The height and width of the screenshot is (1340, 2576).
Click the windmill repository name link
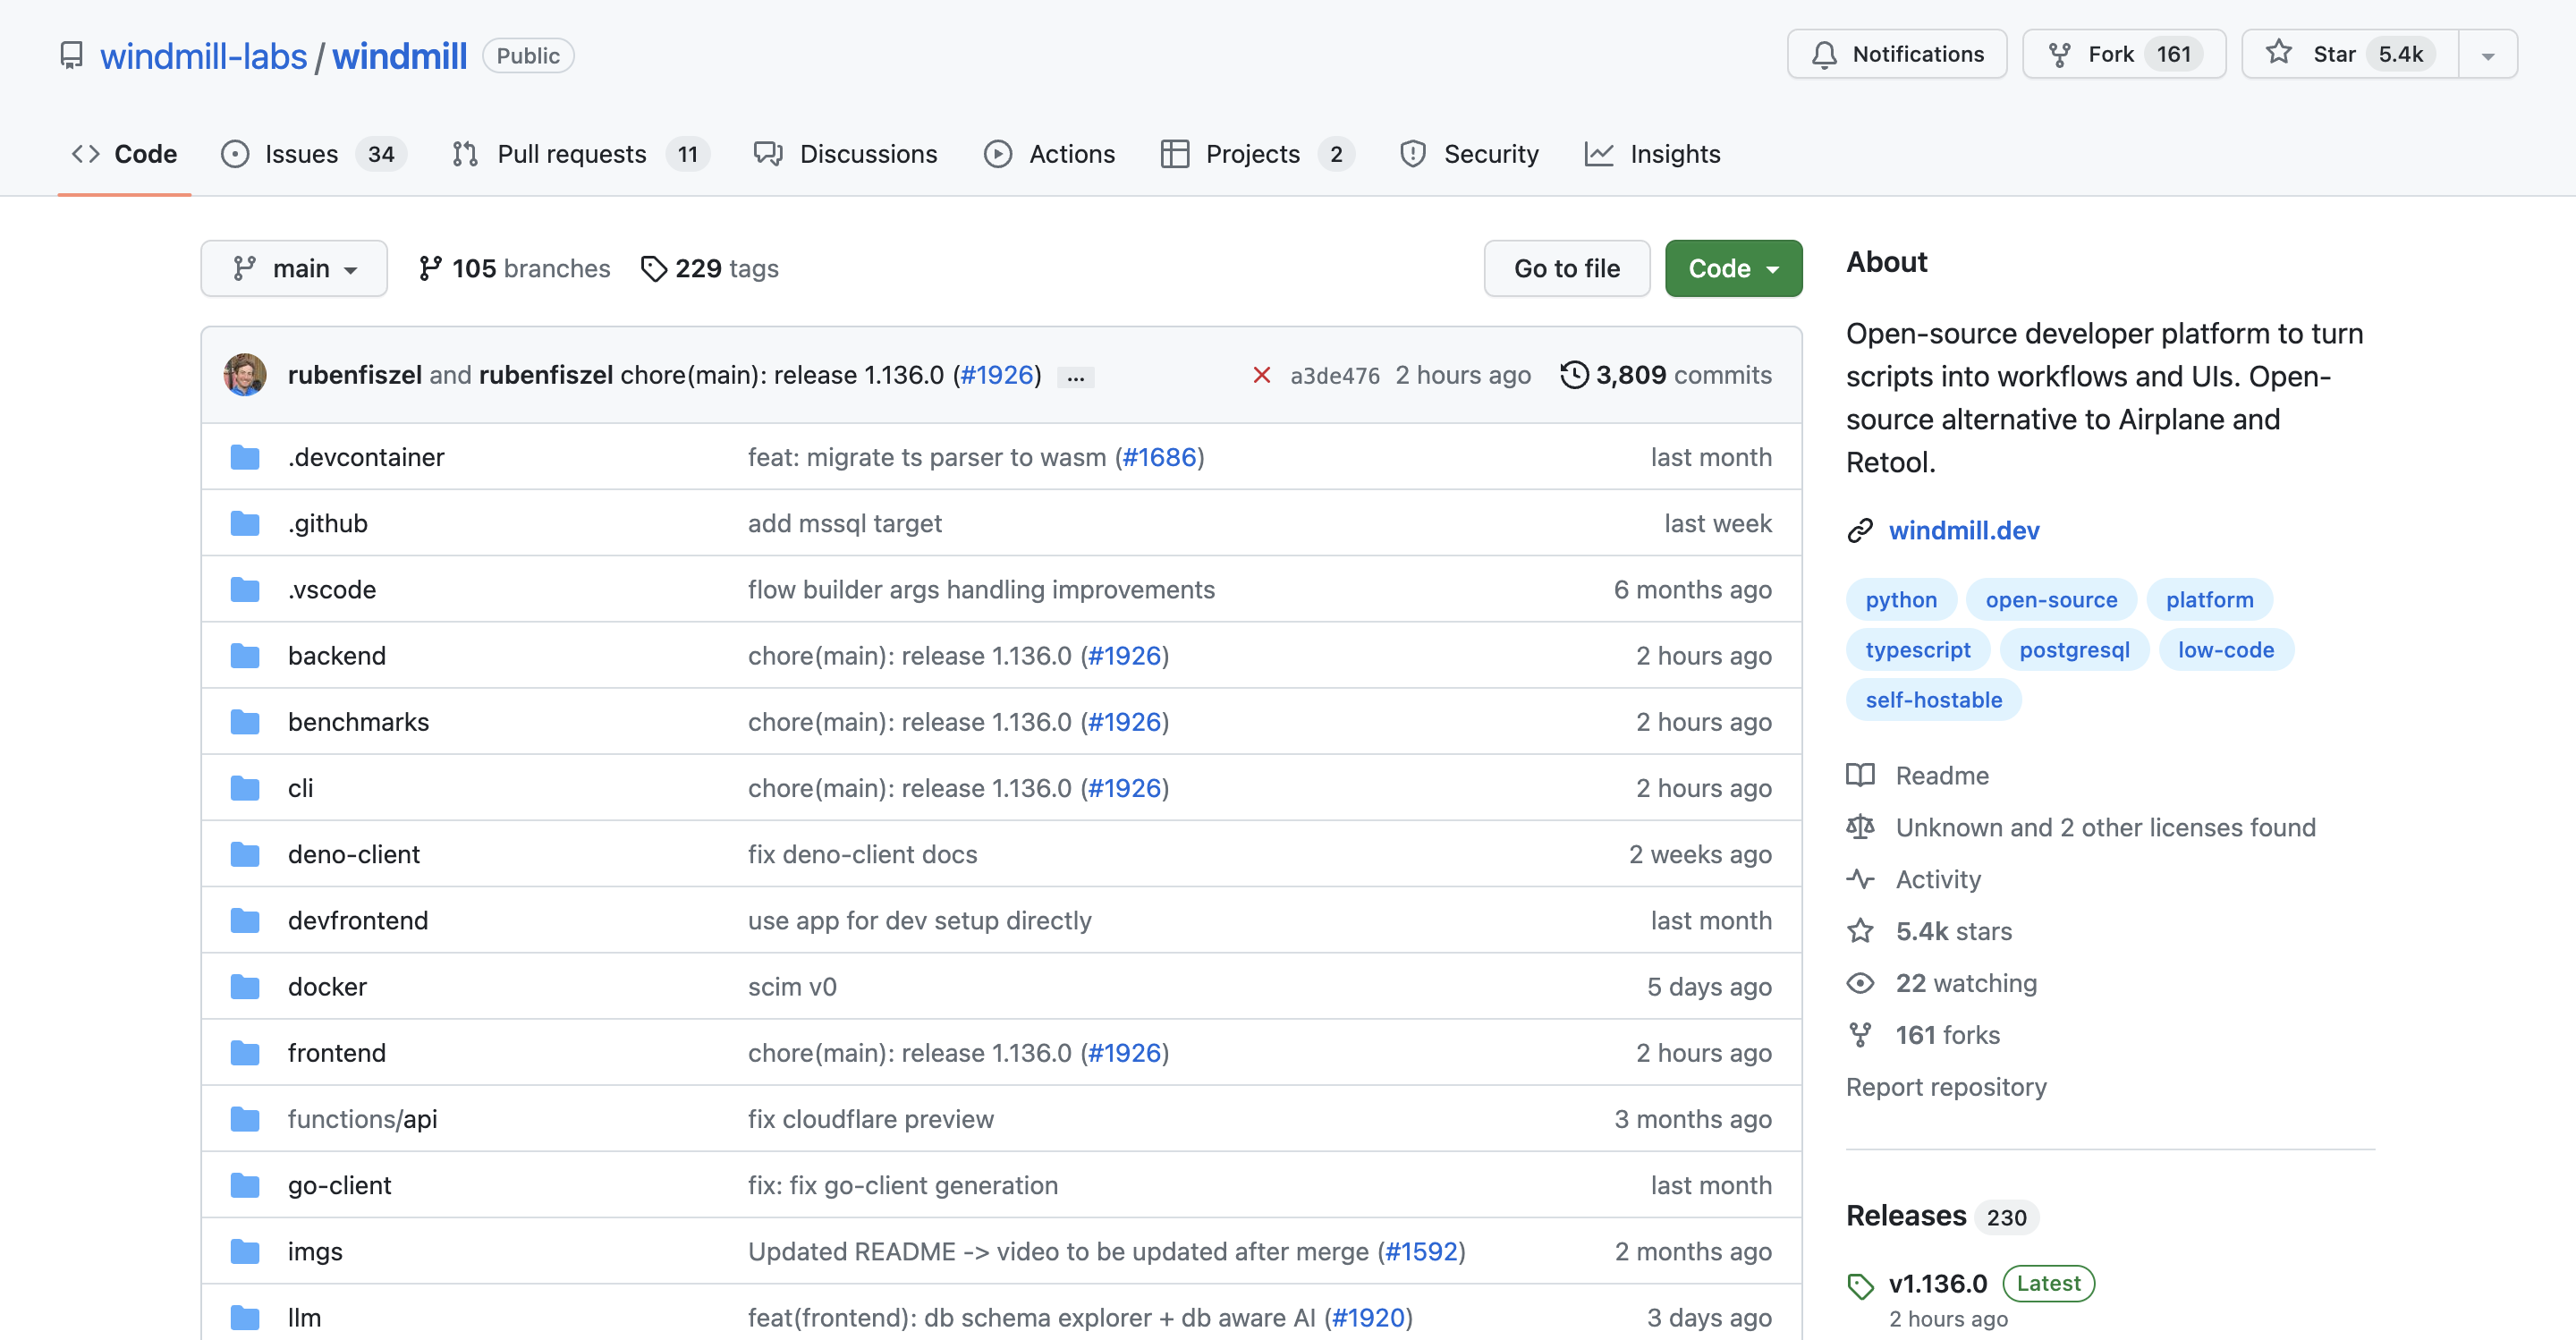399,56
